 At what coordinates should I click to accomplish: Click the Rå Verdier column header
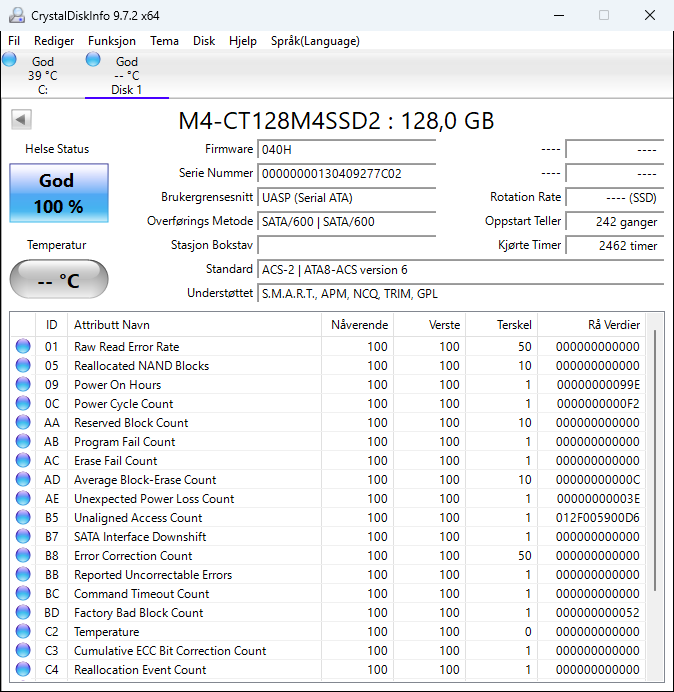click(591, 325)
